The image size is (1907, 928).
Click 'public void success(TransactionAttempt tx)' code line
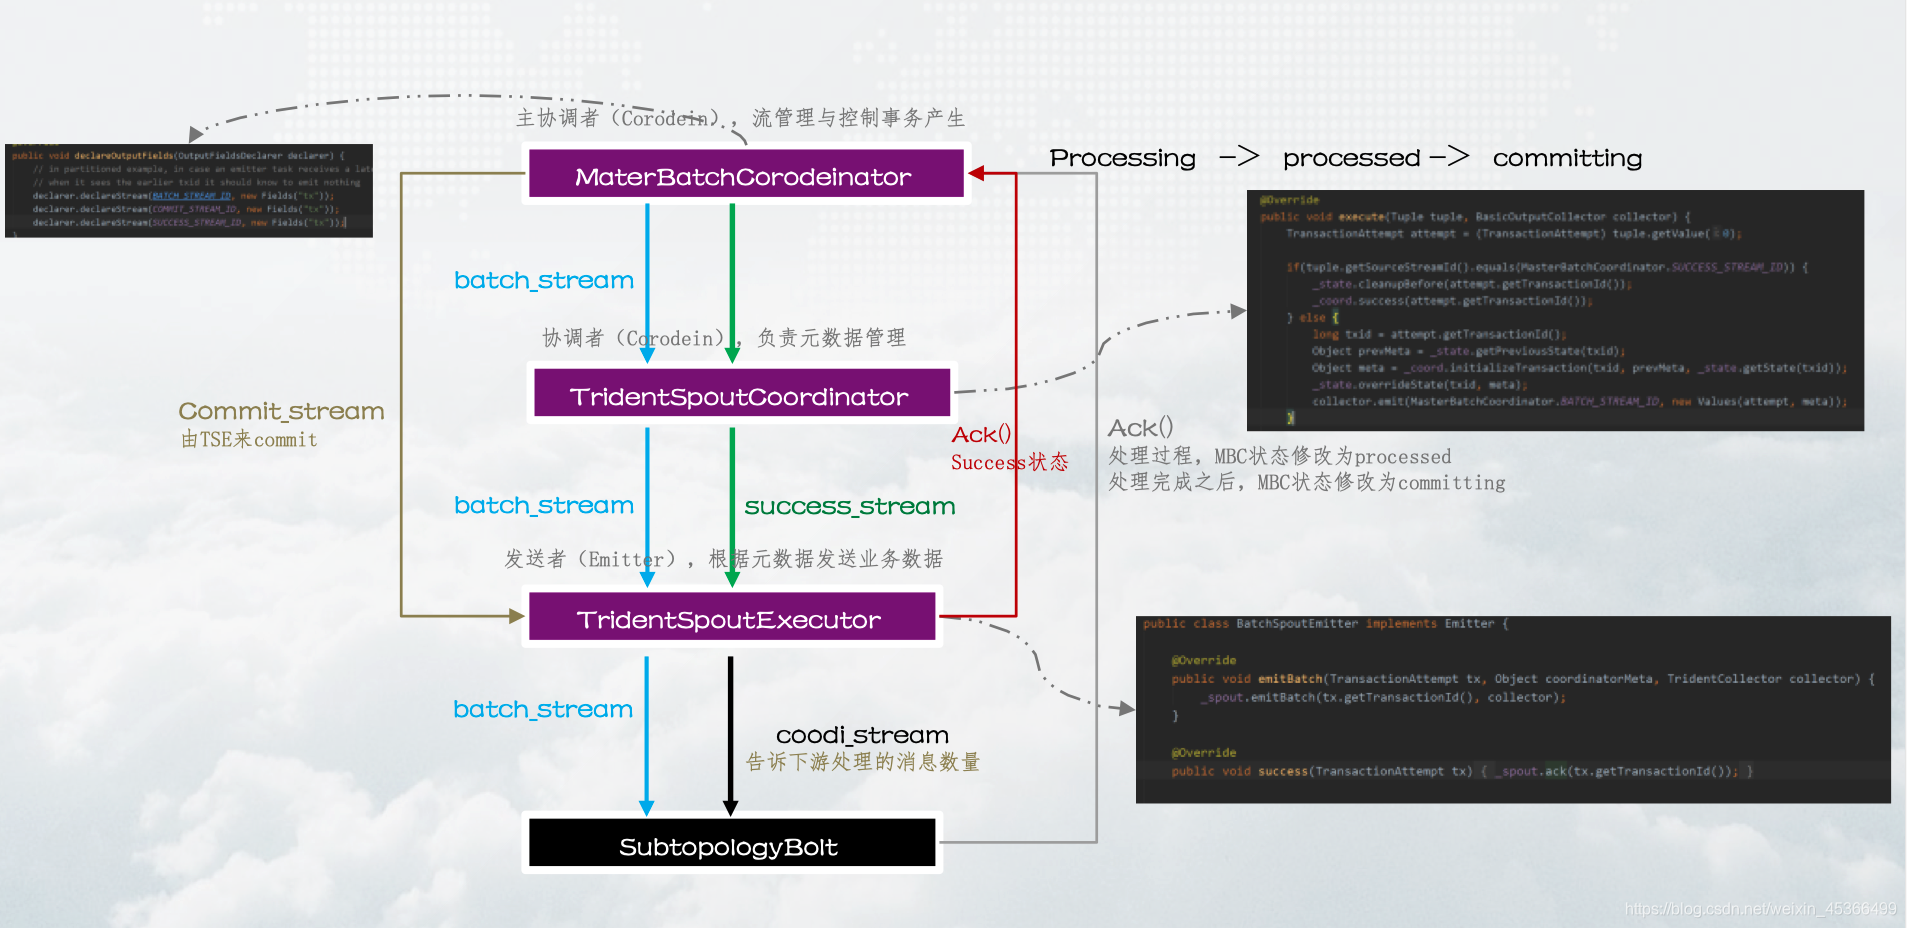1462,771
